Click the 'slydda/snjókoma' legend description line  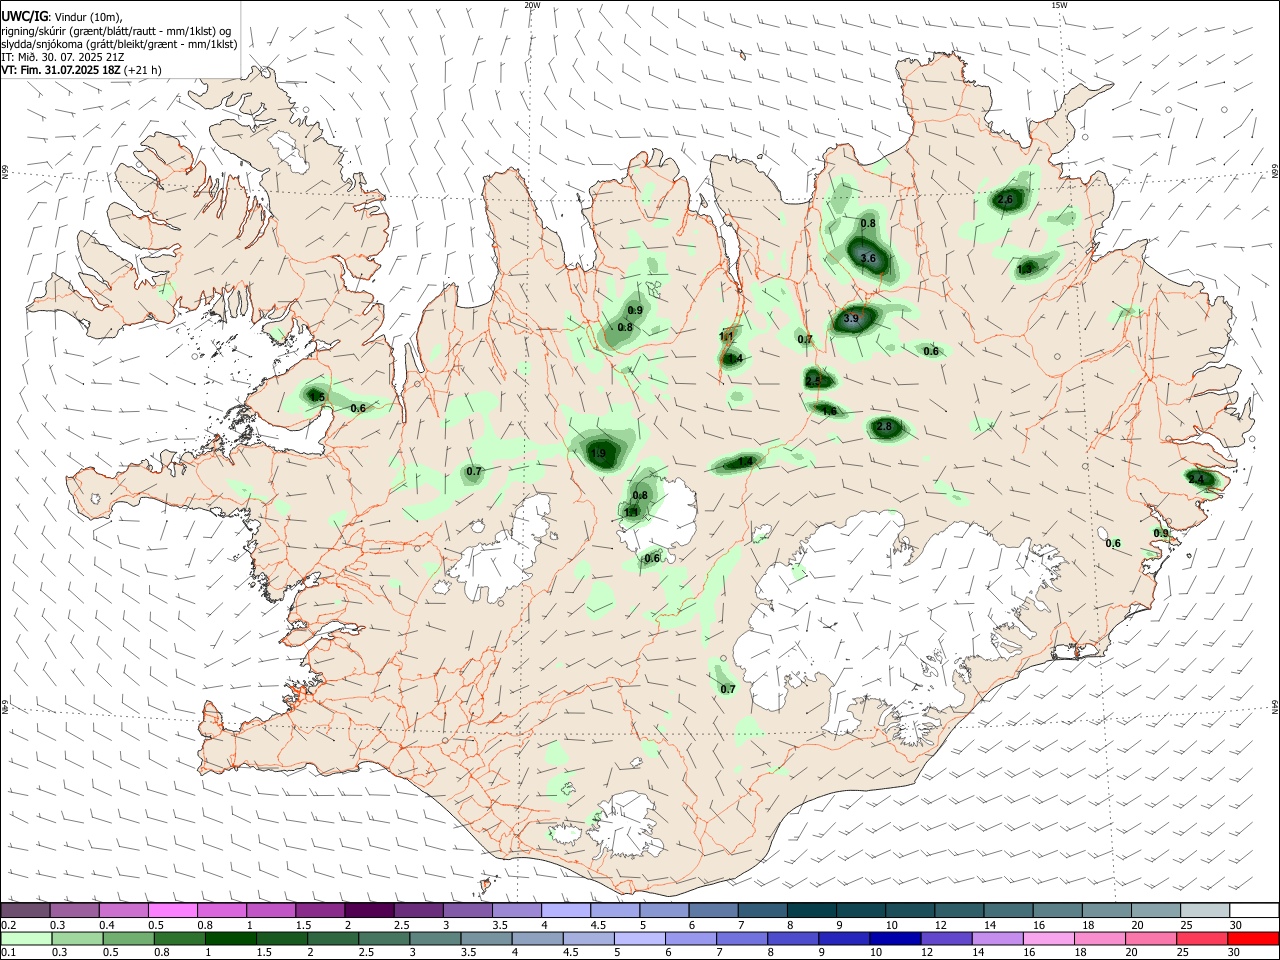pos(119,44)
